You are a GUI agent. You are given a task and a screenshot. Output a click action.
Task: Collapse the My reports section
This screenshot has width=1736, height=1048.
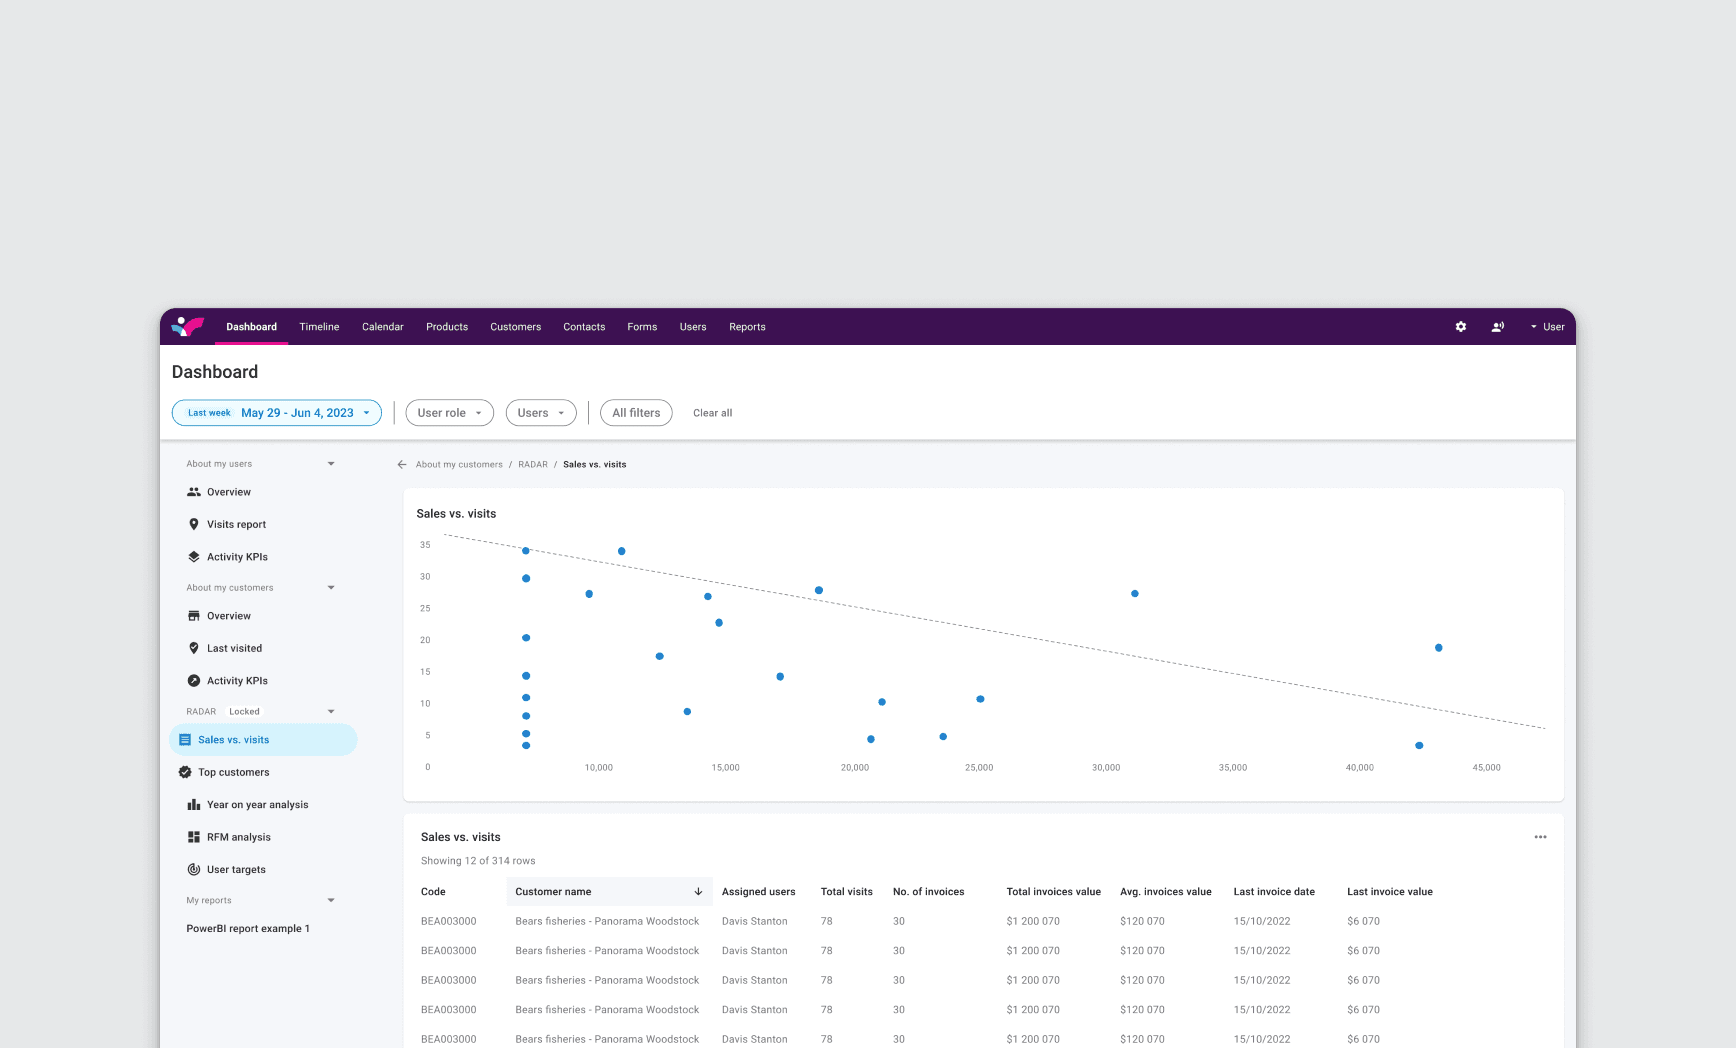point(331,900)
